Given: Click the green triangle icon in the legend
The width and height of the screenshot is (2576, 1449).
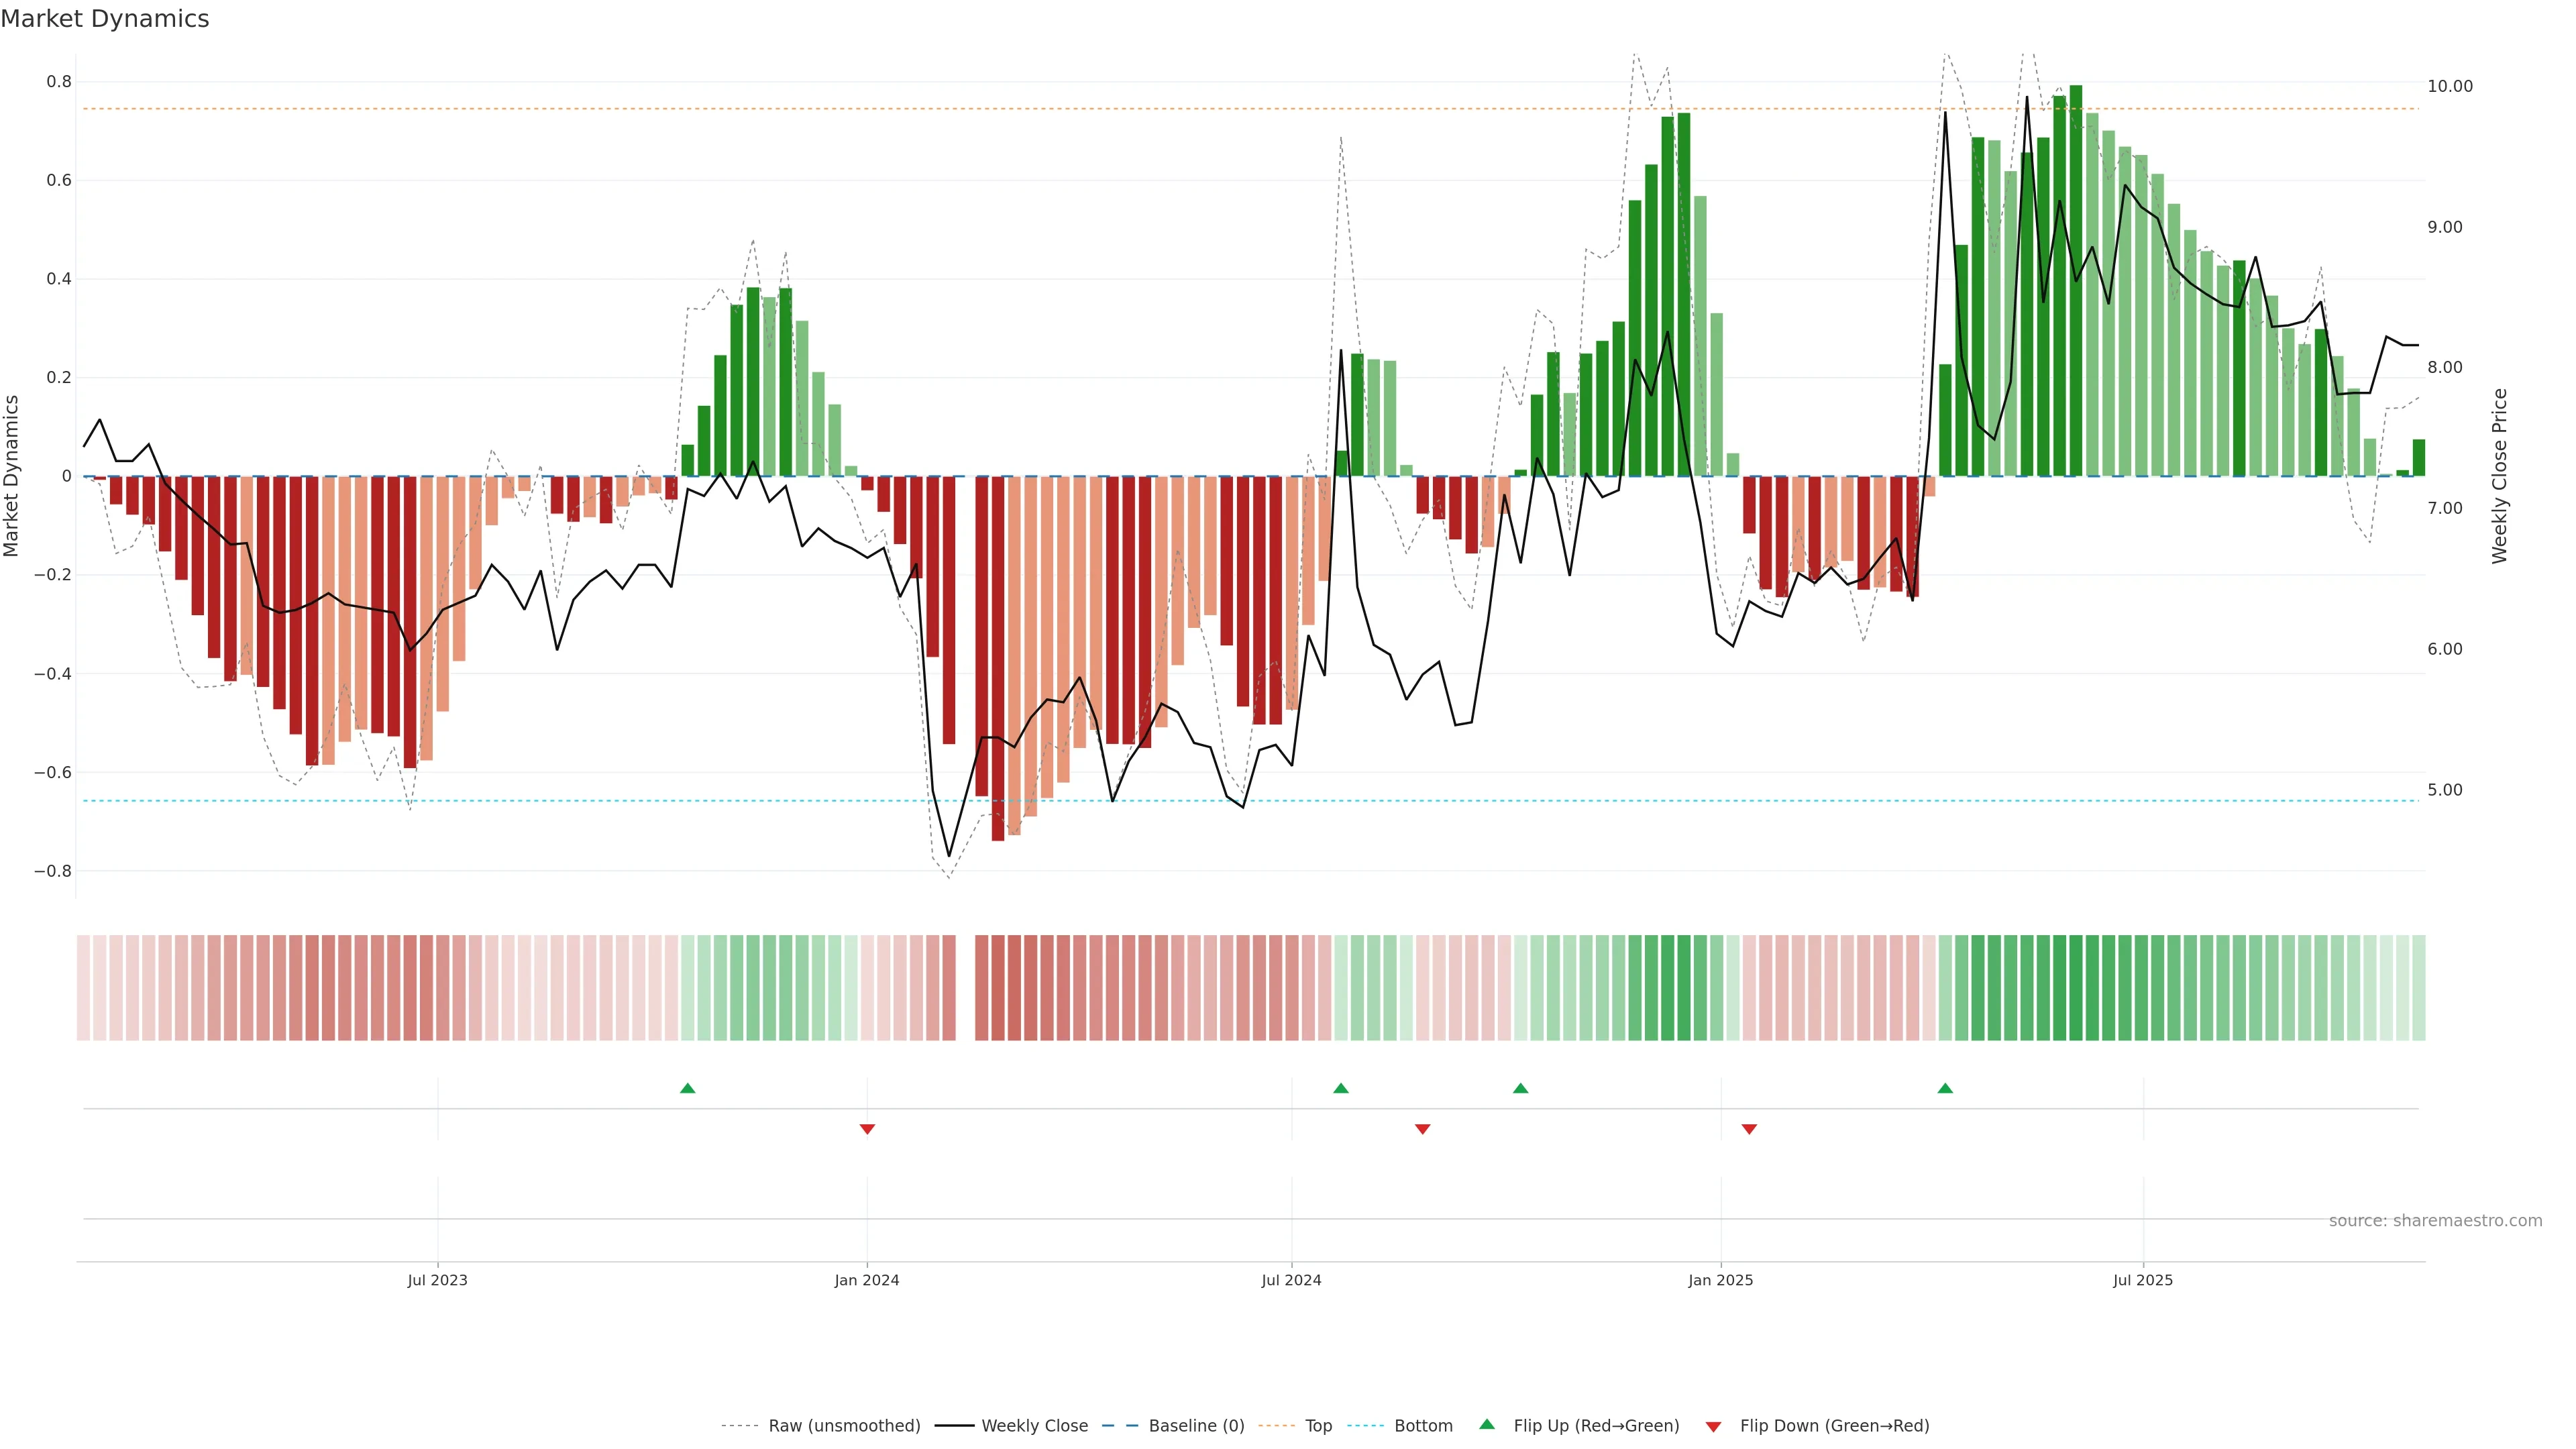Looking at the screenshot, I should (x=1487, y=1424).
